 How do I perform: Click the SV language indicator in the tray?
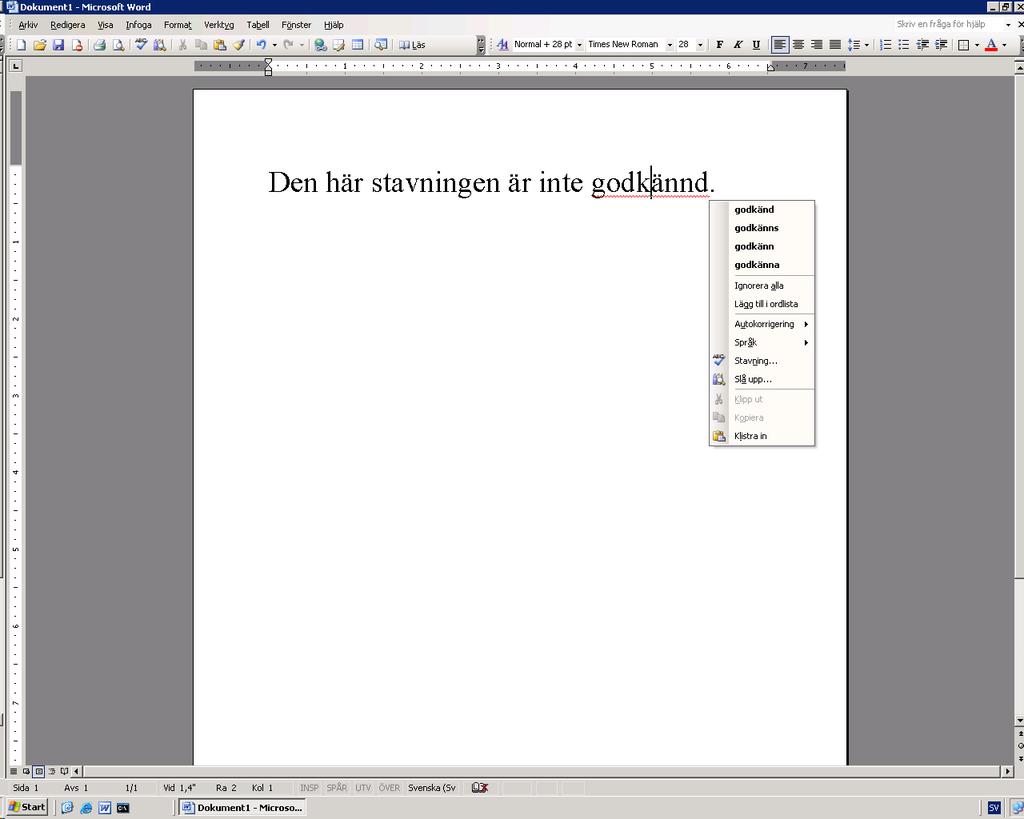coord(993,808)
